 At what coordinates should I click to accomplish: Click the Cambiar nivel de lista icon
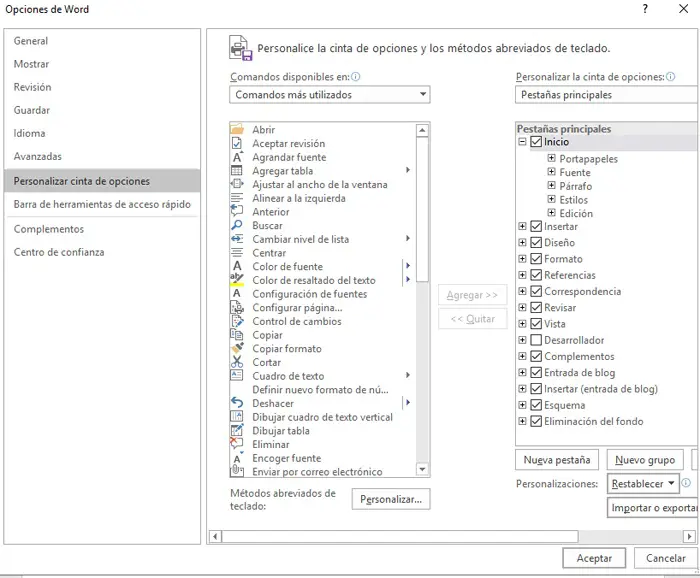(x=237, y=239)
